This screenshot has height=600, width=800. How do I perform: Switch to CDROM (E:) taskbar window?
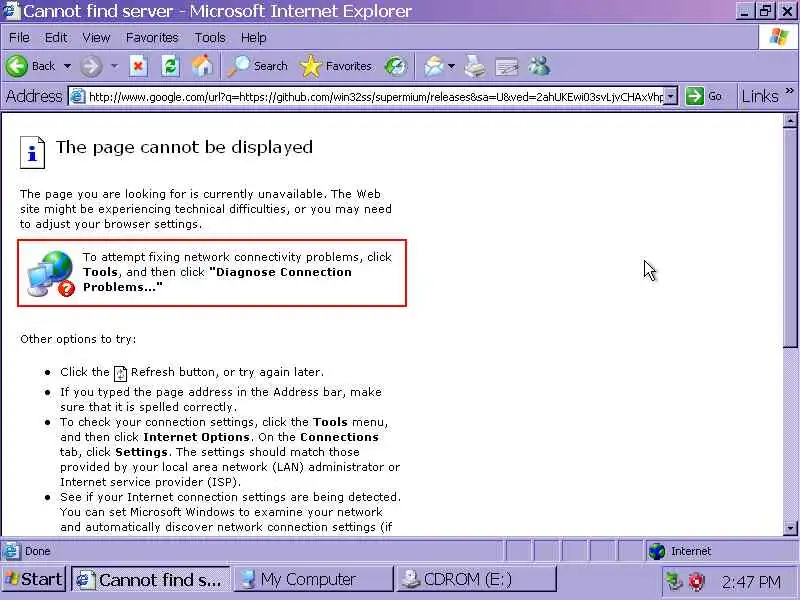[x=476, y=579]
